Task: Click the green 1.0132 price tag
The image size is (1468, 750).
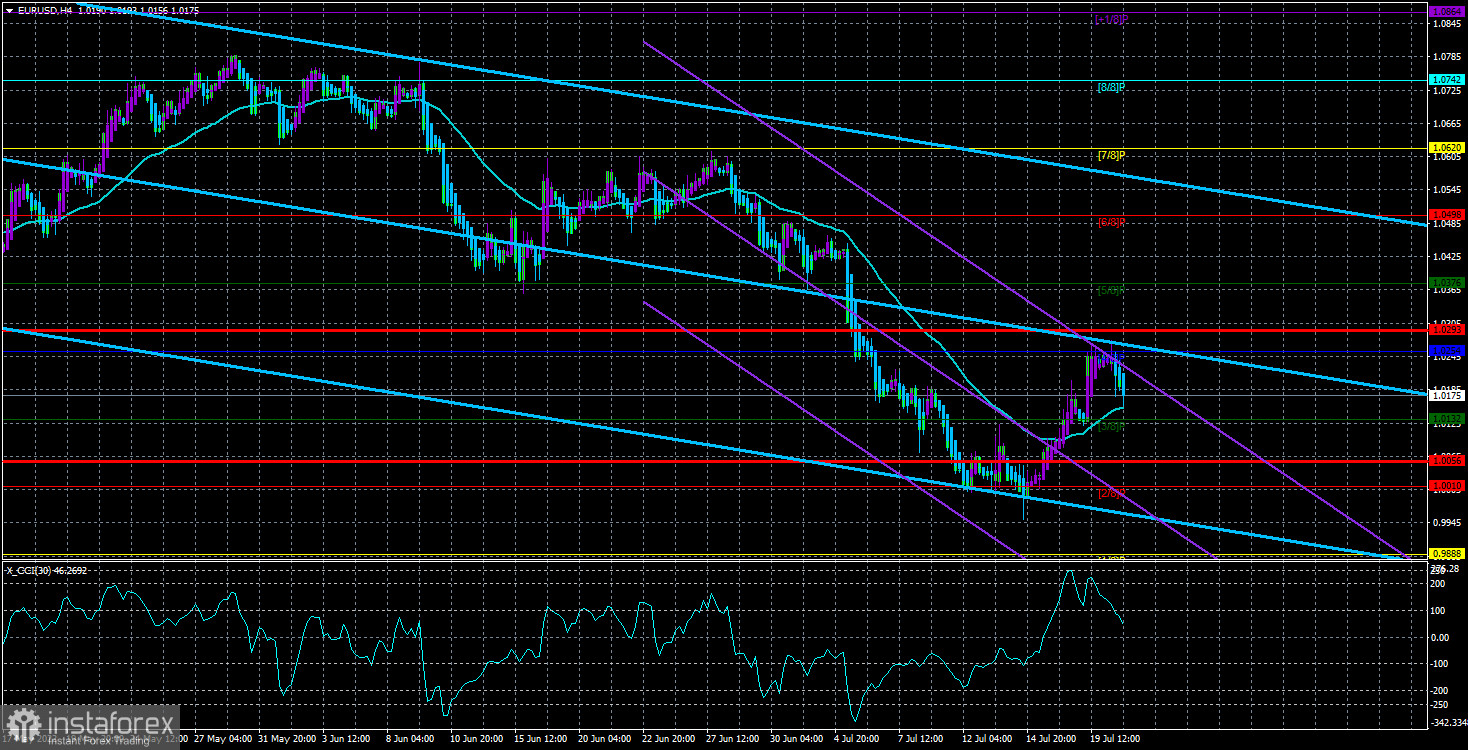Action: (x=1447, y=418)
